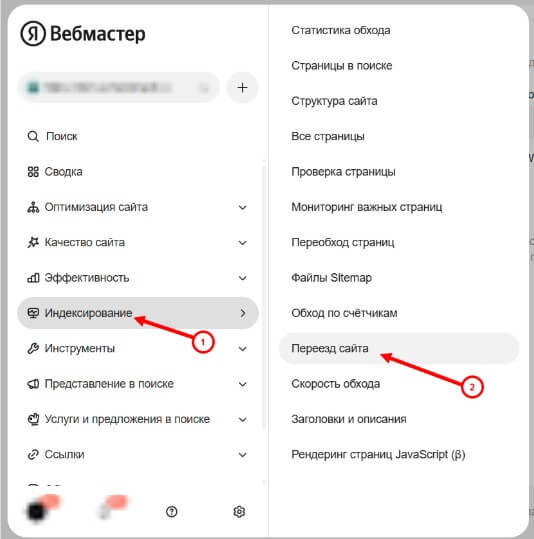Viewport: 534px width, 539px height.
Task: Open Сводка via its grid icon
Action: (33, 172)
